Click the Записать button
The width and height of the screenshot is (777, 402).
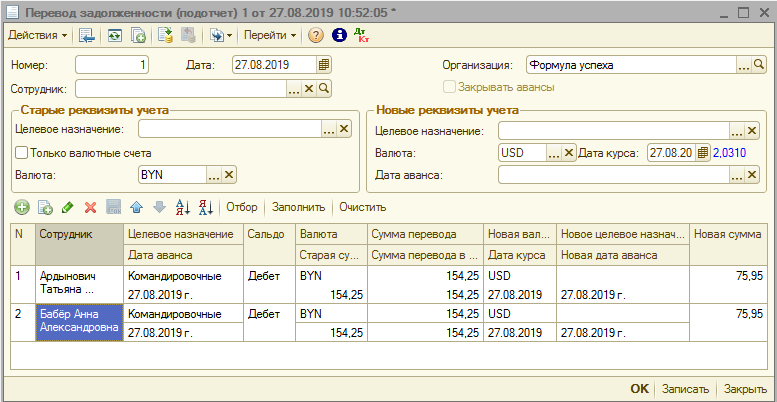(x=687, y=389)
